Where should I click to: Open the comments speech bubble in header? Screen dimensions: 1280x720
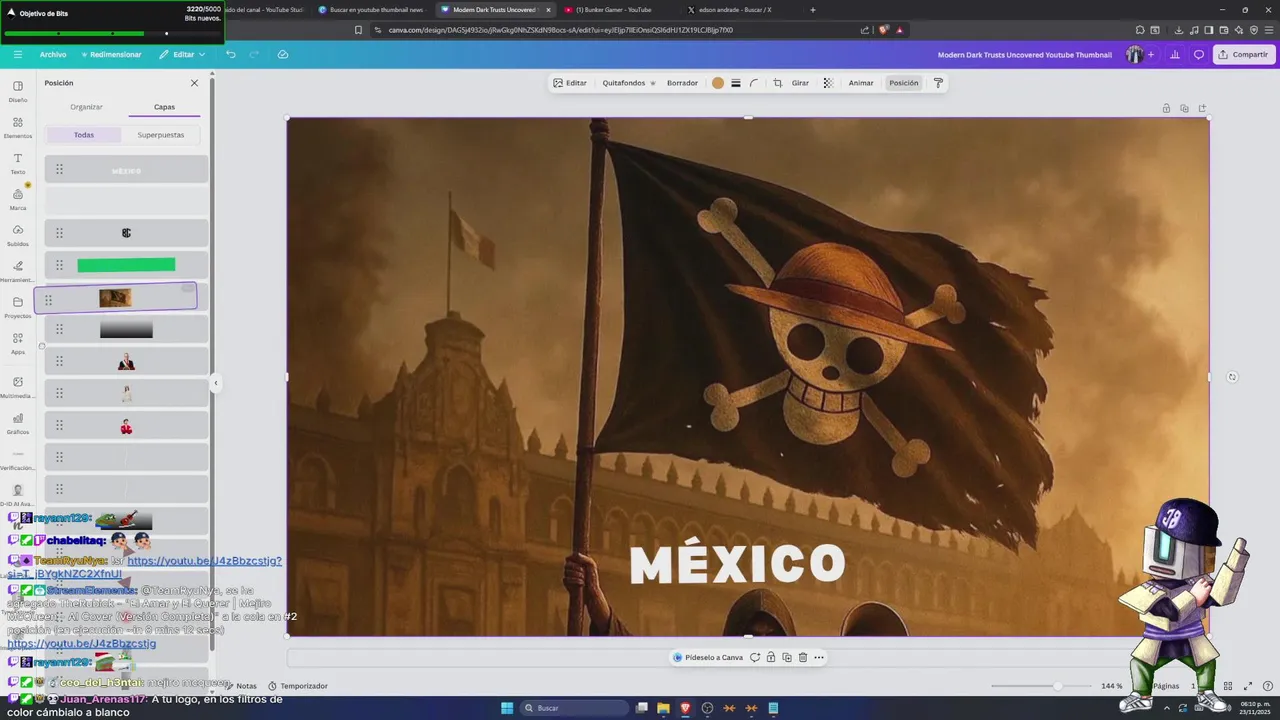click(1199, 54)
